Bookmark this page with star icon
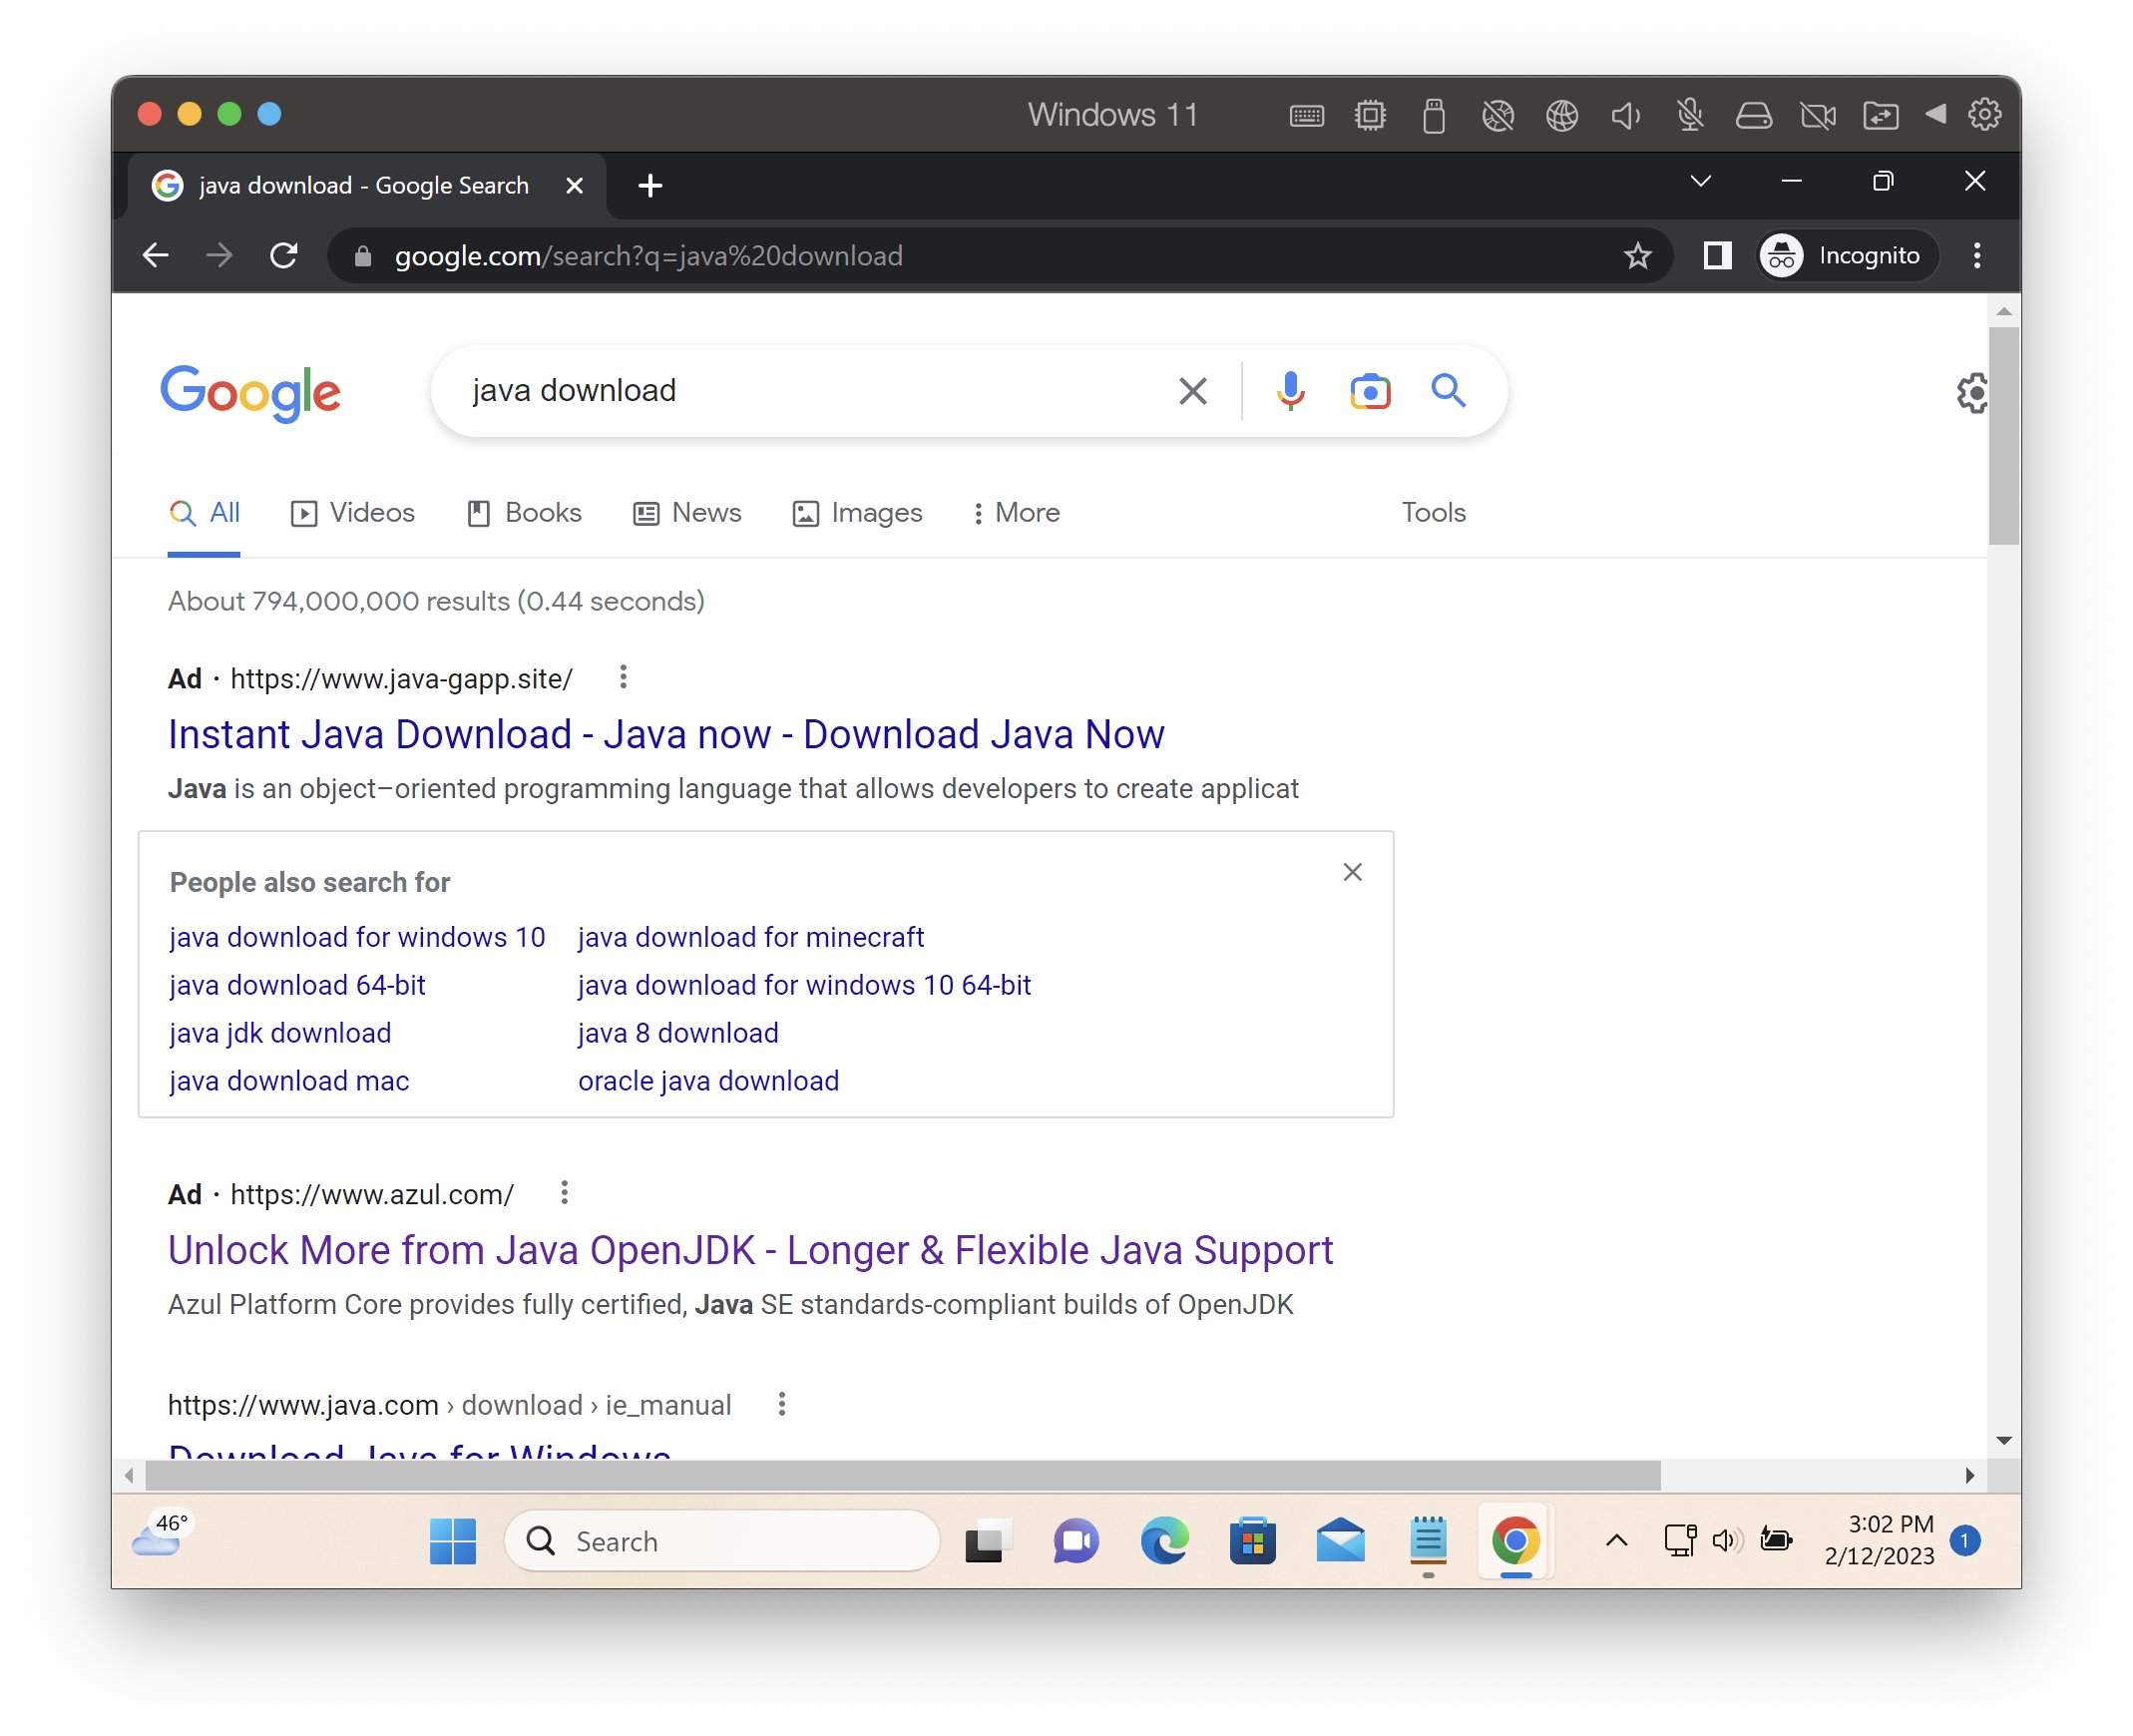 click(x=1637, y=256)
